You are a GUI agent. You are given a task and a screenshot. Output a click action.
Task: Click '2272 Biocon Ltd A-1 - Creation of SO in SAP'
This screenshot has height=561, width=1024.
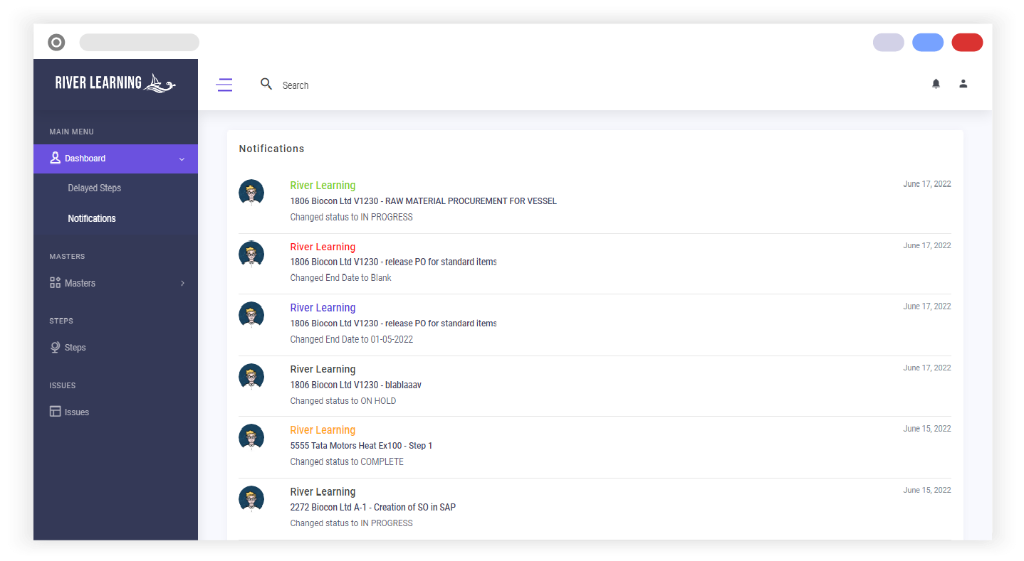[373, 507]
